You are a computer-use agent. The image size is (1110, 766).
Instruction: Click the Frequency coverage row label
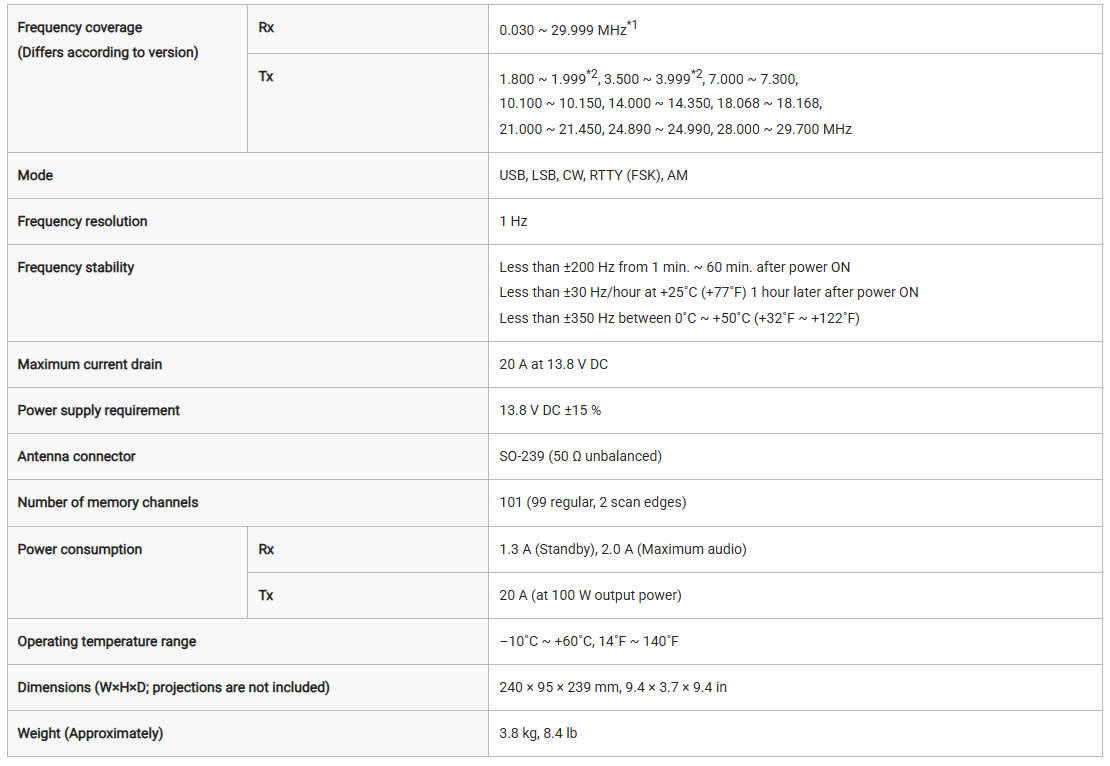click(80, 28)
